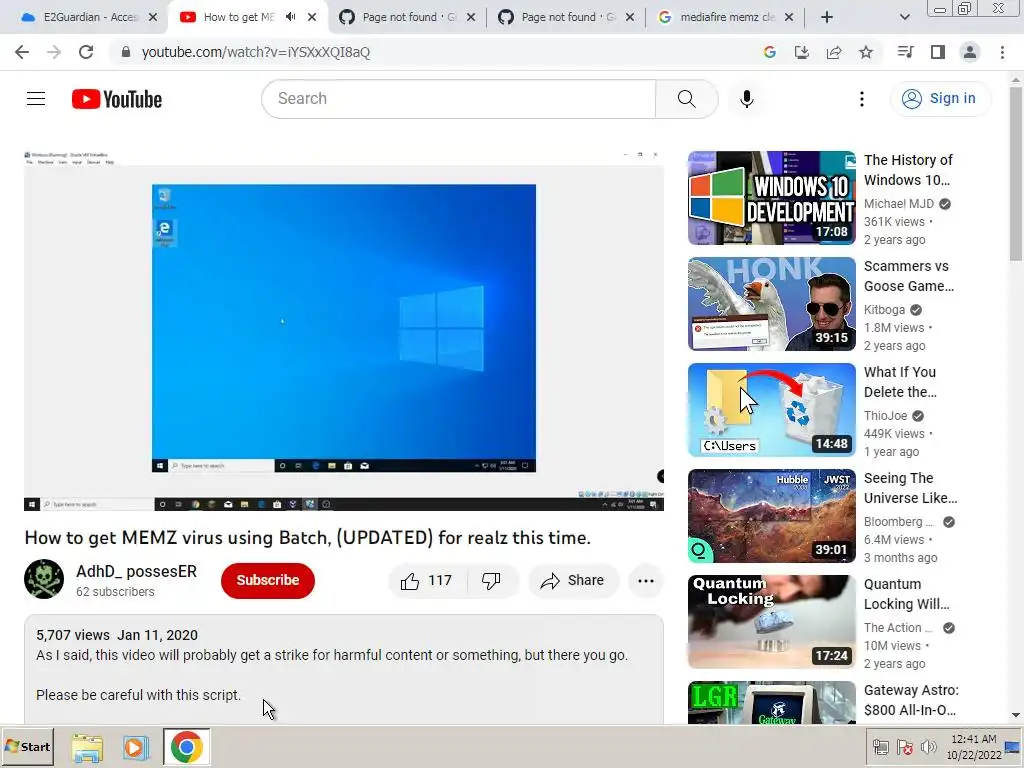Viewport: 1024px width, 768px height.
Task: Open a new browser tab
Action: 827,17
